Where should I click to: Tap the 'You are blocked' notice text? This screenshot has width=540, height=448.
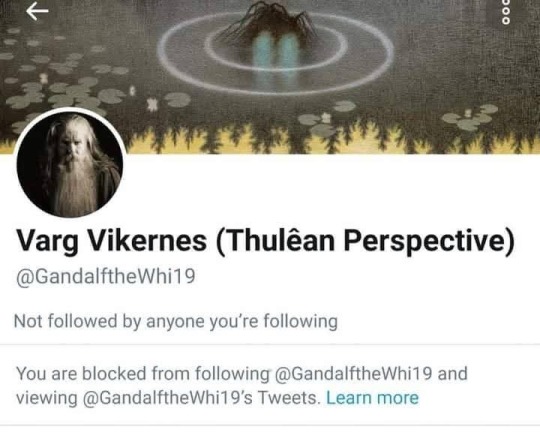click(x=242, y=386)
